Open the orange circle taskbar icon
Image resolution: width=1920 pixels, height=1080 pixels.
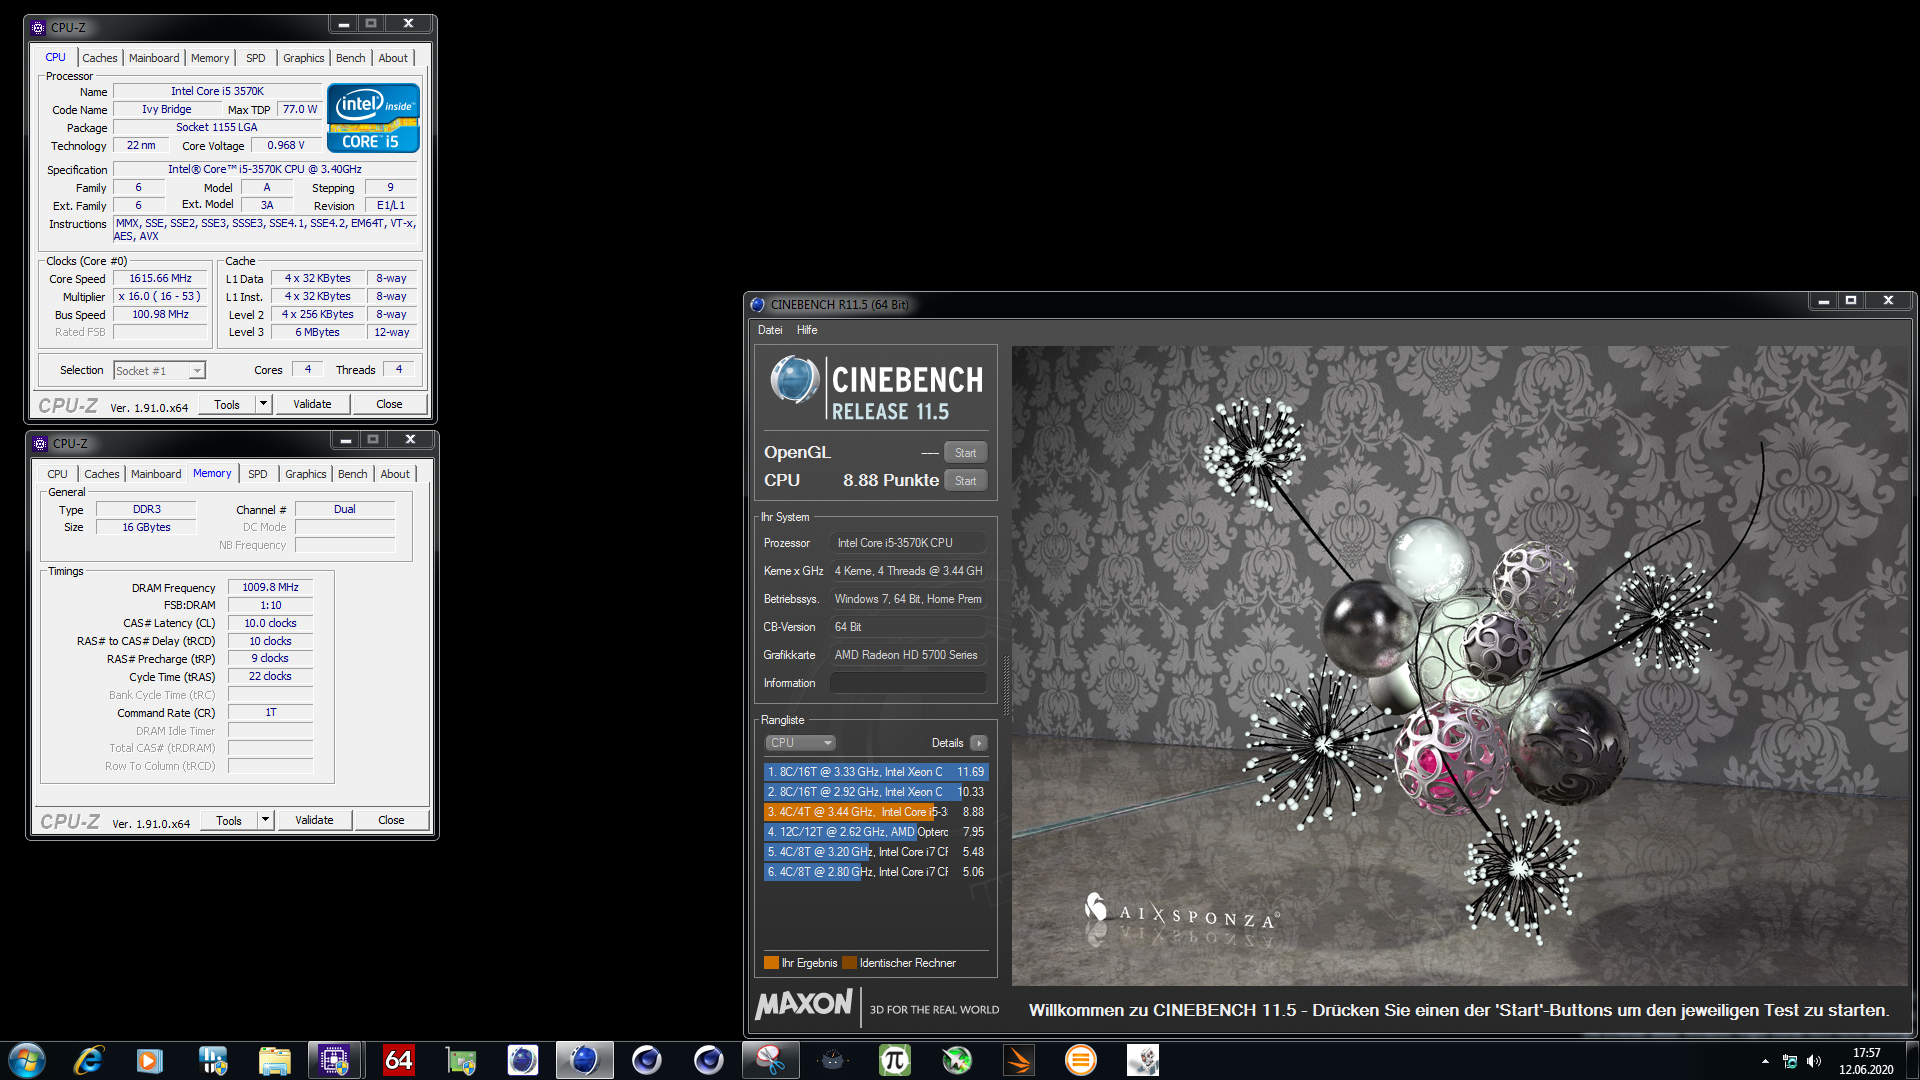tap(1080, 1060)
